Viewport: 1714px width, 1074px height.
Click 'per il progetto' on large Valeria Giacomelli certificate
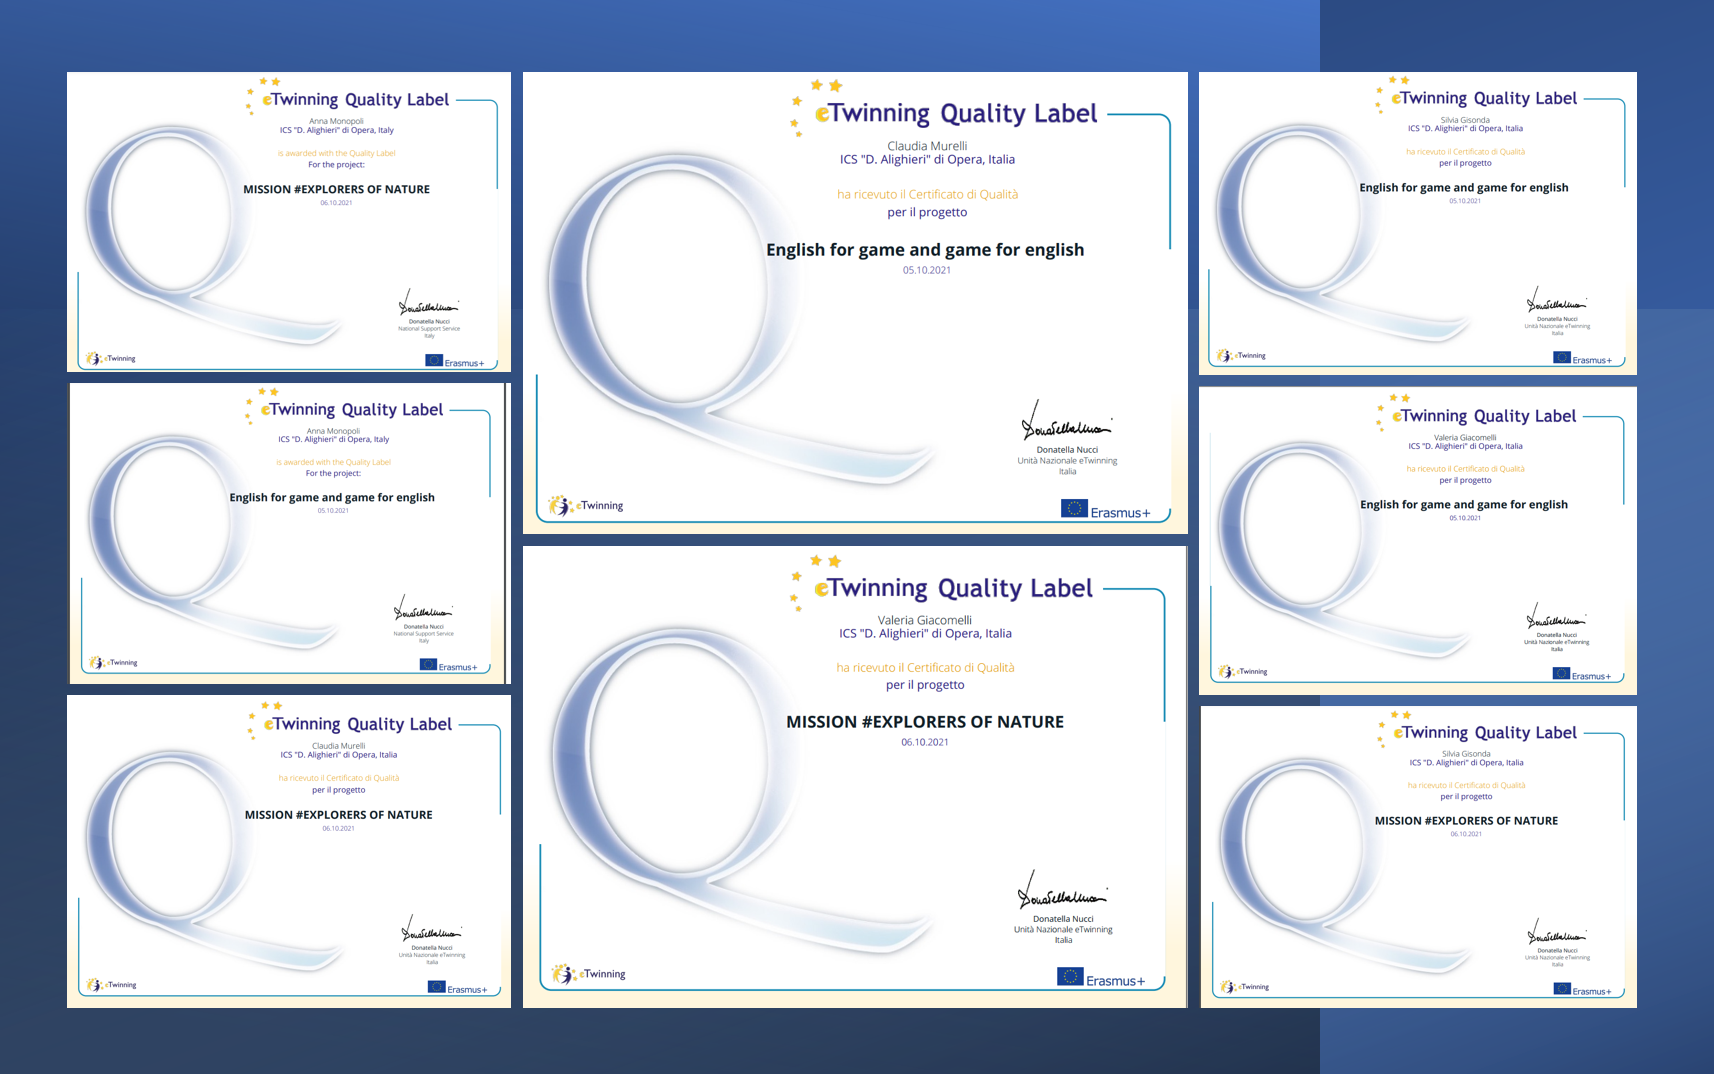pos(925,685)
